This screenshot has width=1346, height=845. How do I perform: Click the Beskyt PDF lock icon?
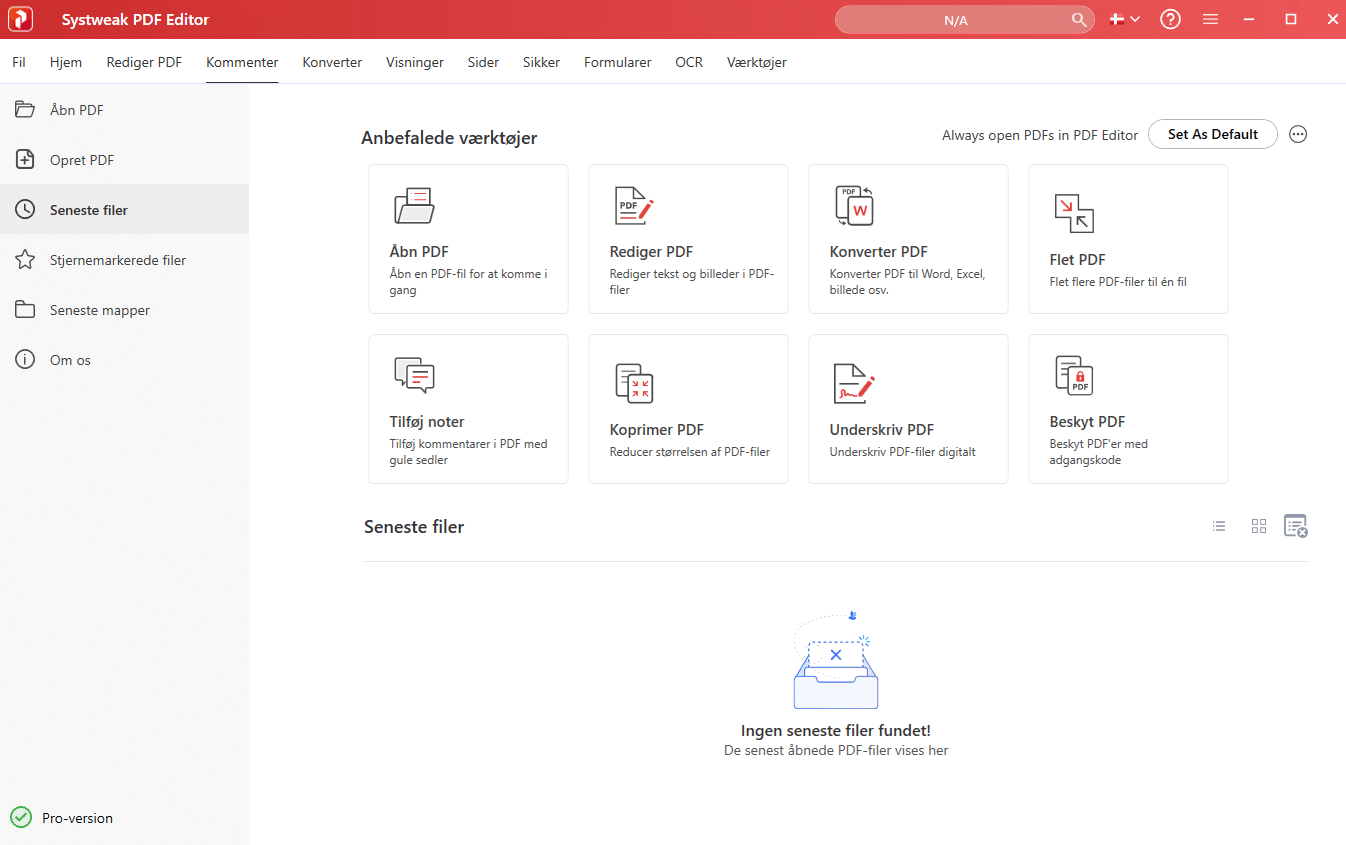[x=1074, y=375]
